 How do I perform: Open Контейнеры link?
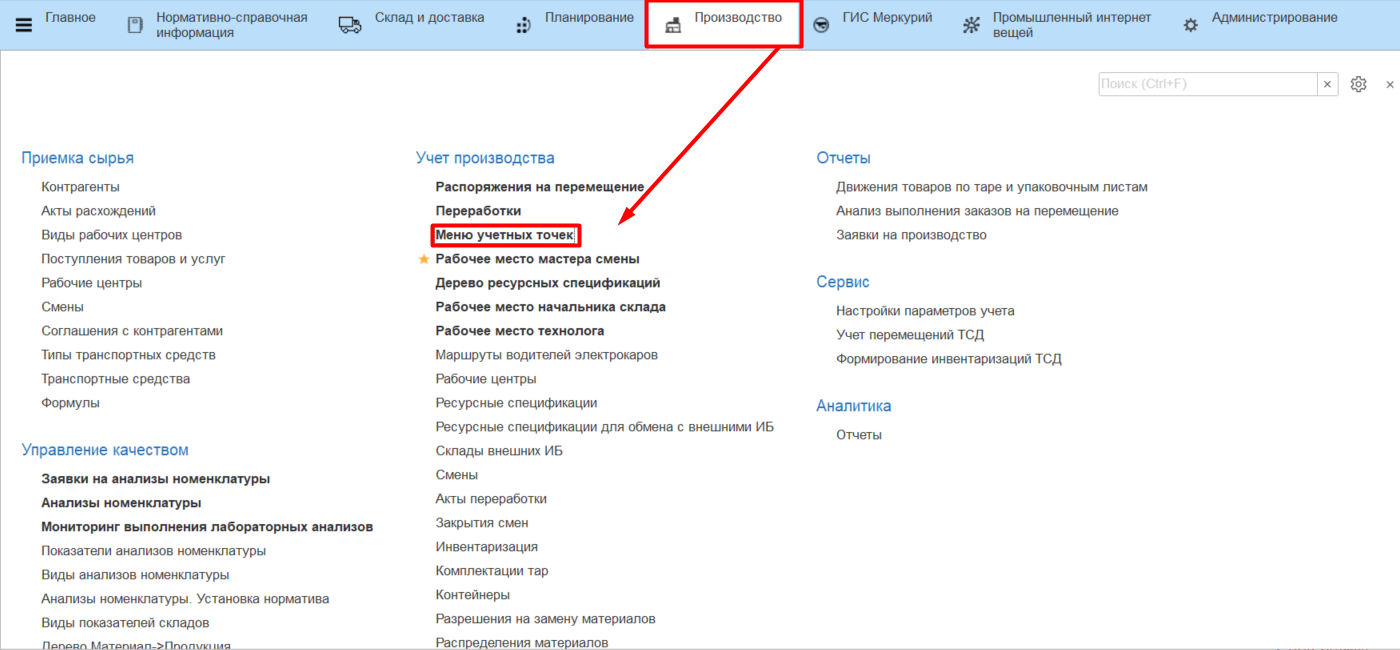pos(473,595)
